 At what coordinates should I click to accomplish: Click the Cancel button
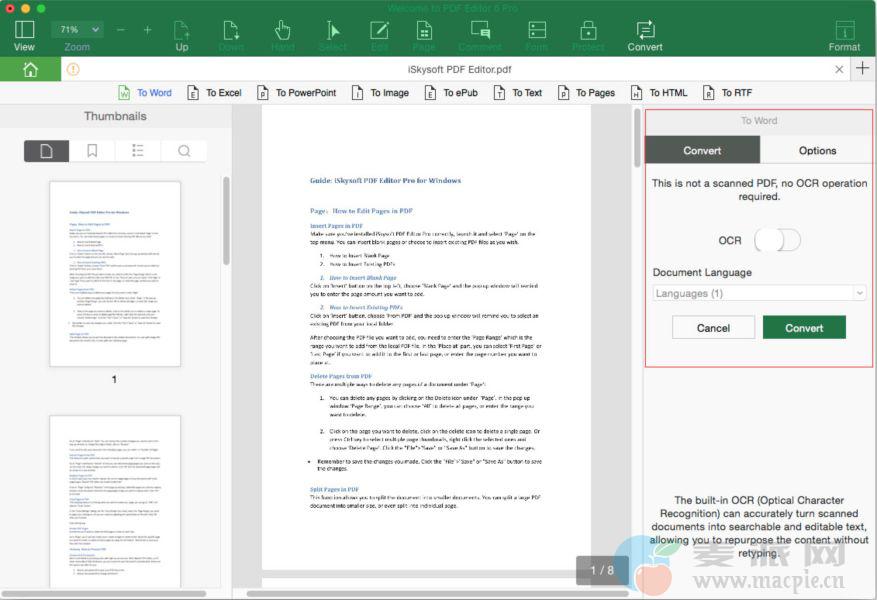(x=713, y=328)
